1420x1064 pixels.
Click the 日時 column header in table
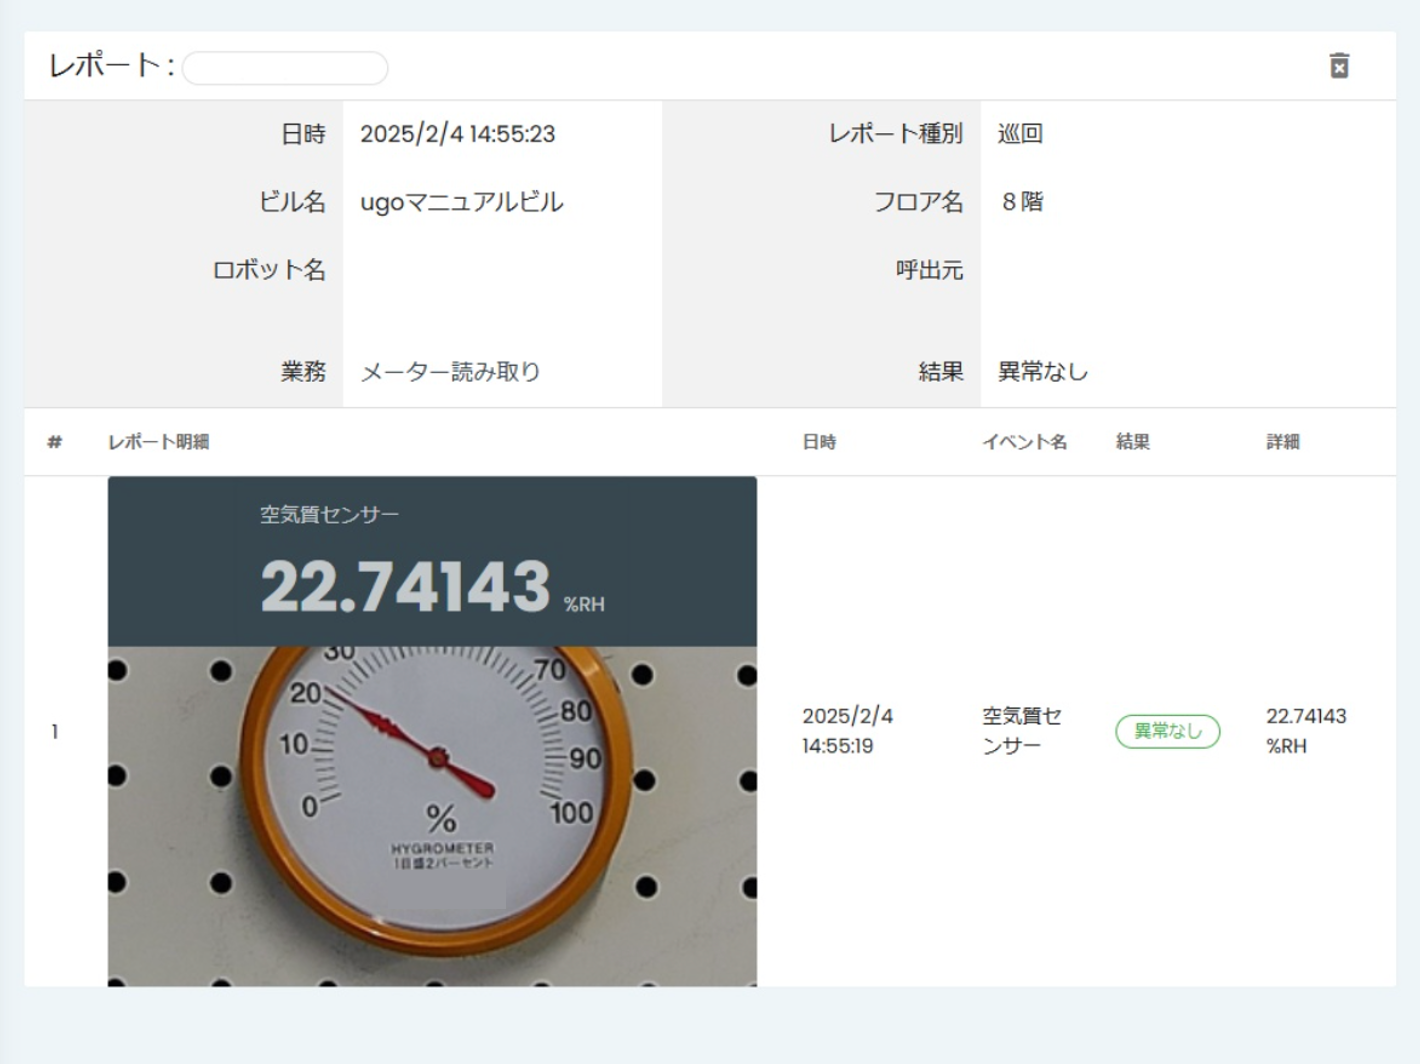(819, 442)
